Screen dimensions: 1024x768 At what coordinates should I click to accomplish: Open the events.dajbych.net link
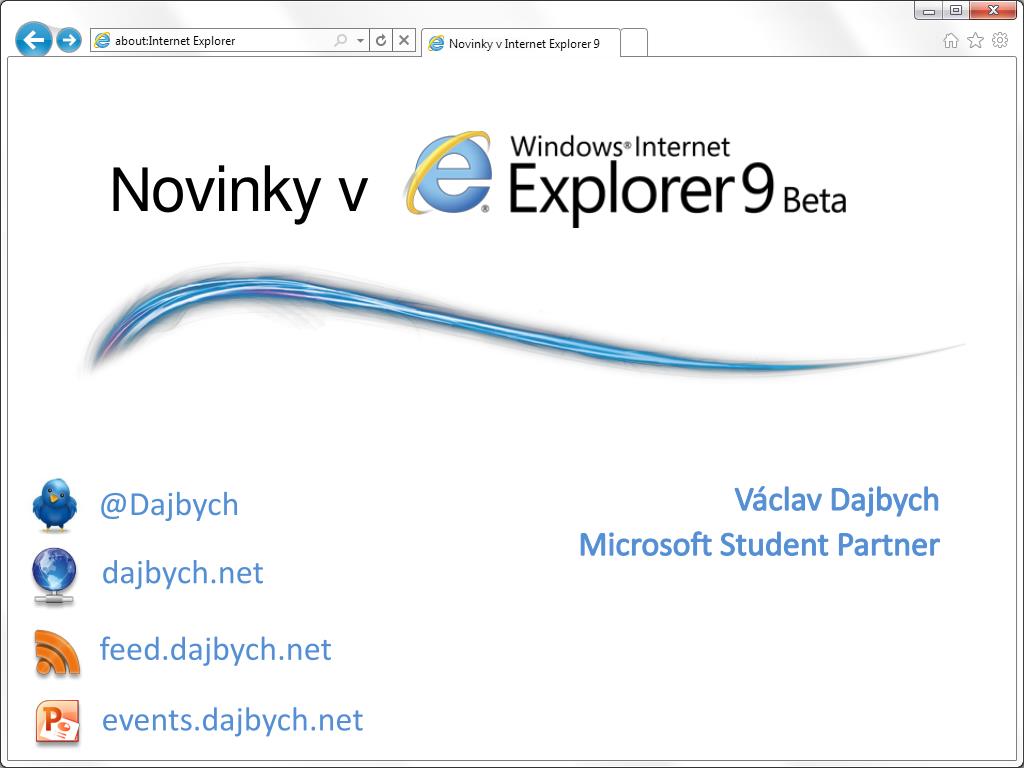click(232, 720)
